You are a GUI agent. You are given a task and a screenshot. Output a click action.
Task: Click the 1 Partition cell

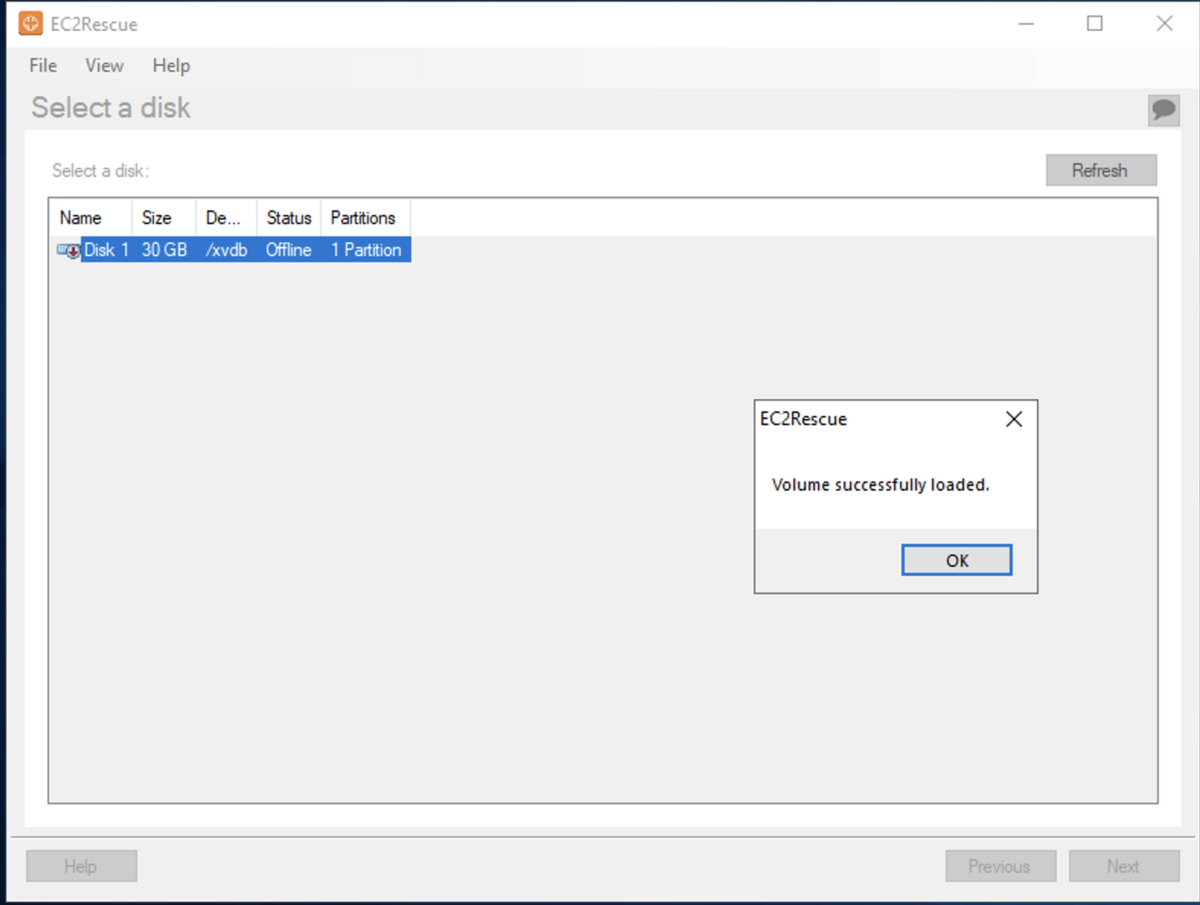366,250
